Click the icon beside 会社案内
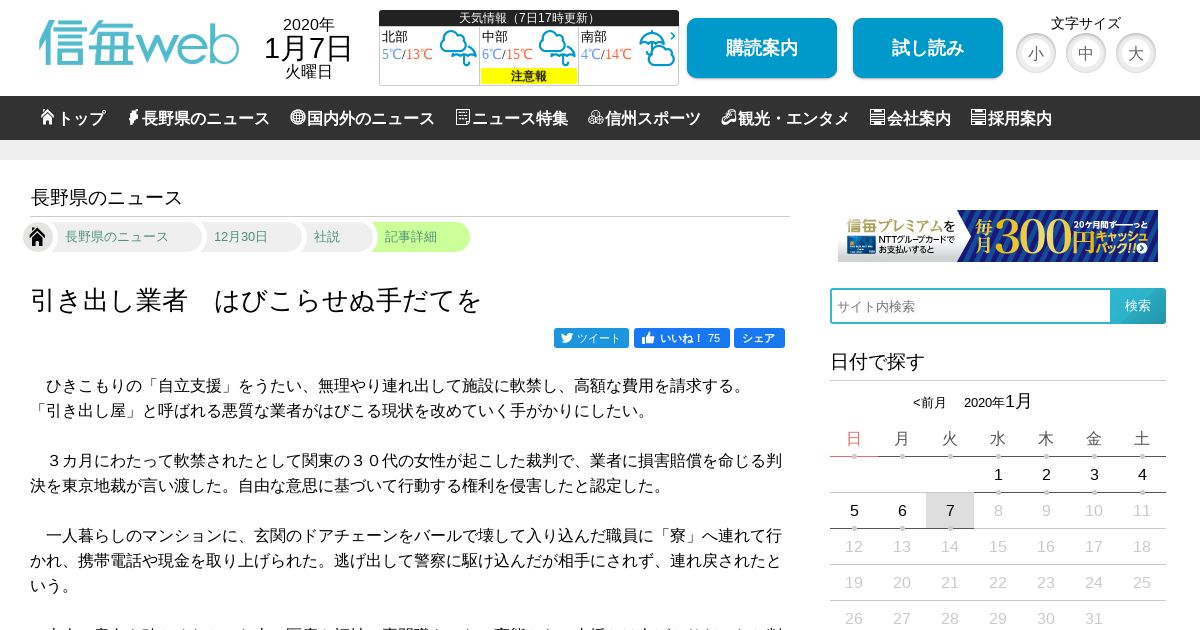The image size is (1200, 630). [x=877, y=117]
